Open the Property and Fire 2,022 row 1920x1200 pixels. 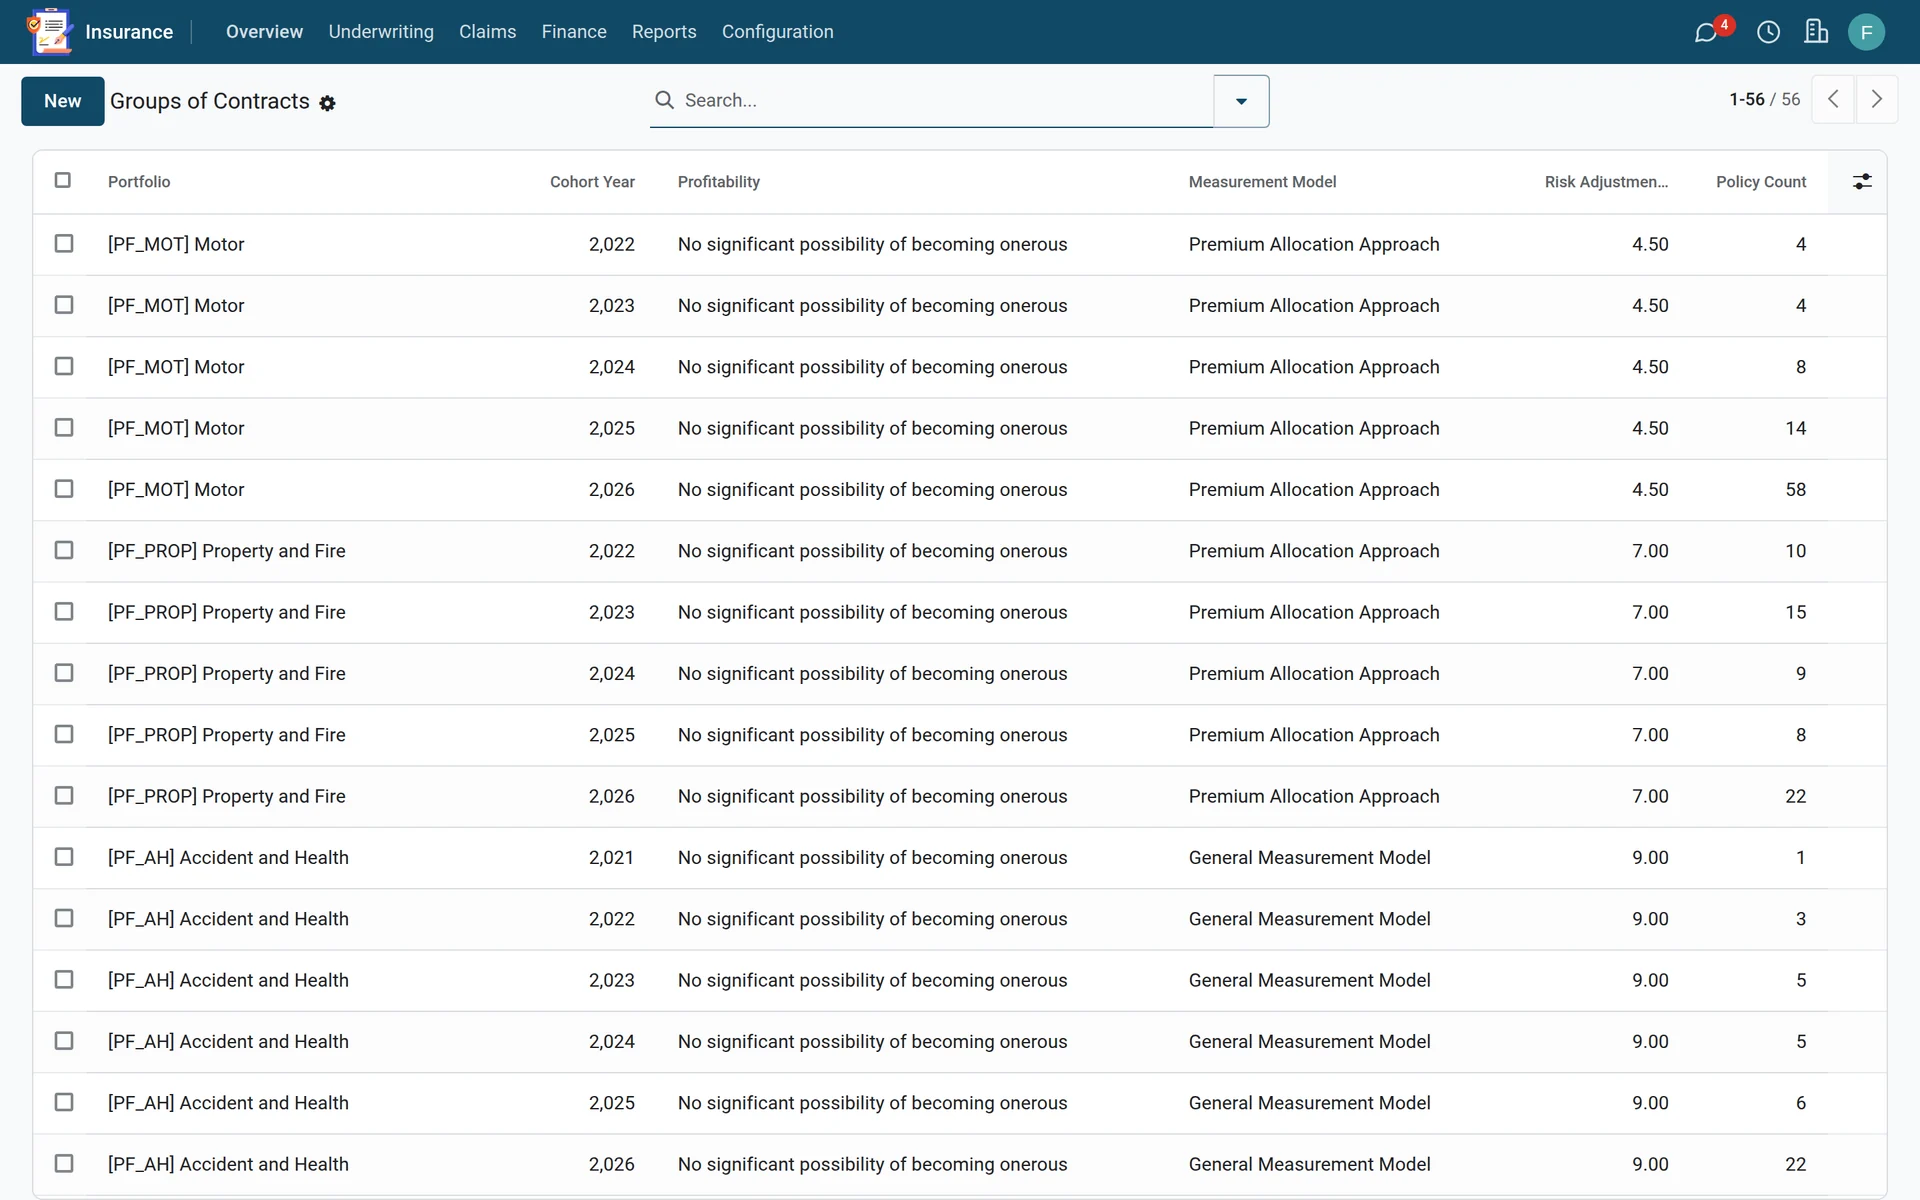pyautogui.click(x=959, y=551)
